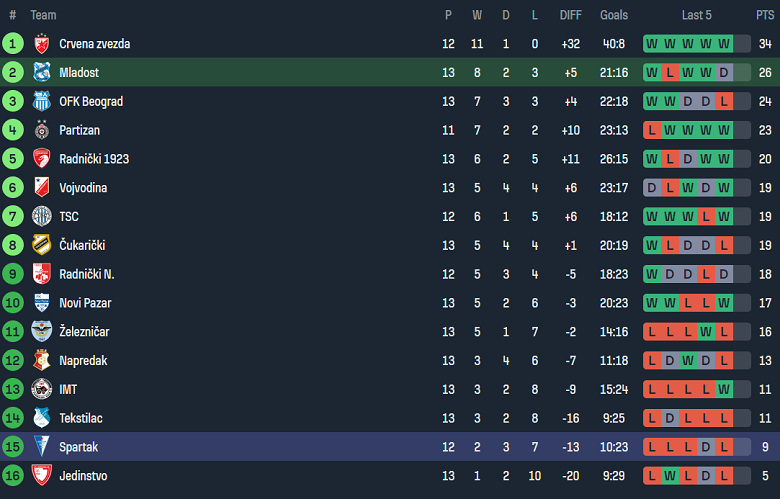
Task: Sort table by PTS column header
Action: point(764,15)
